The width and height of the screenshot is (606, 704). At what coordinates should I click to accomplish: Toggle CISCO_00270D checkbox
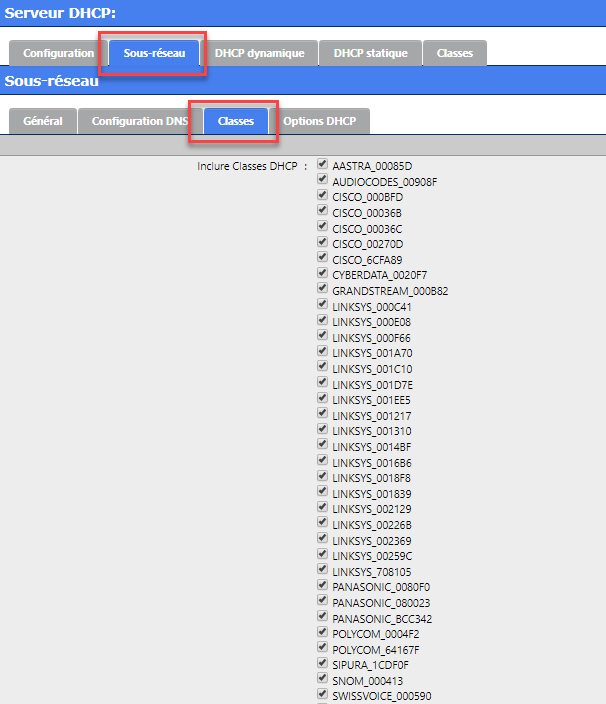(x=322, y=242)
